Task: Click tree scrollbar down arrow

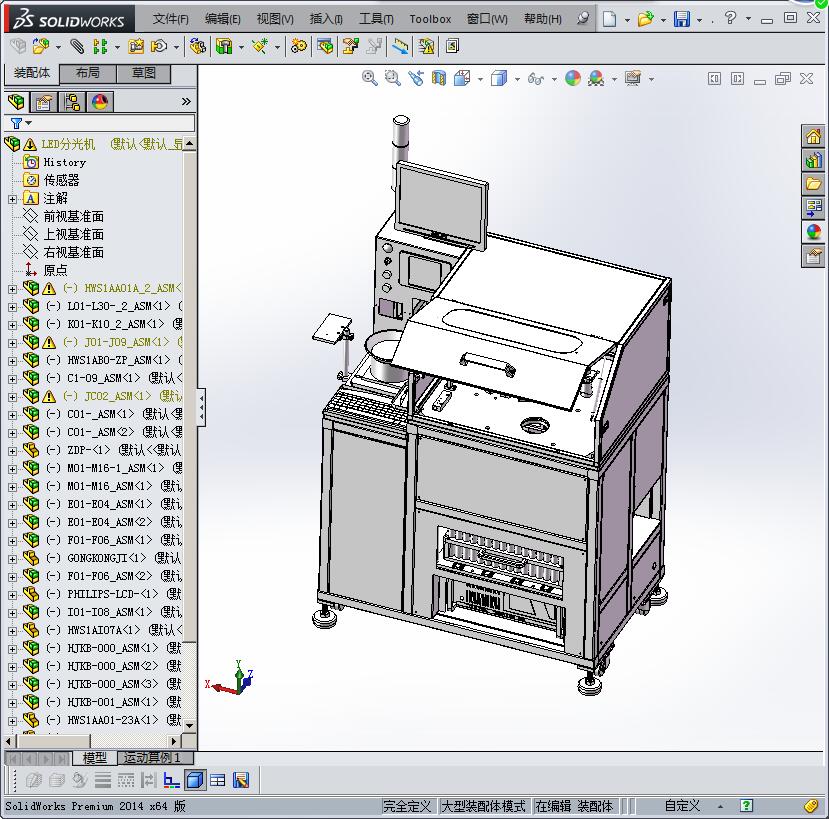Action: tap(189, 725)
